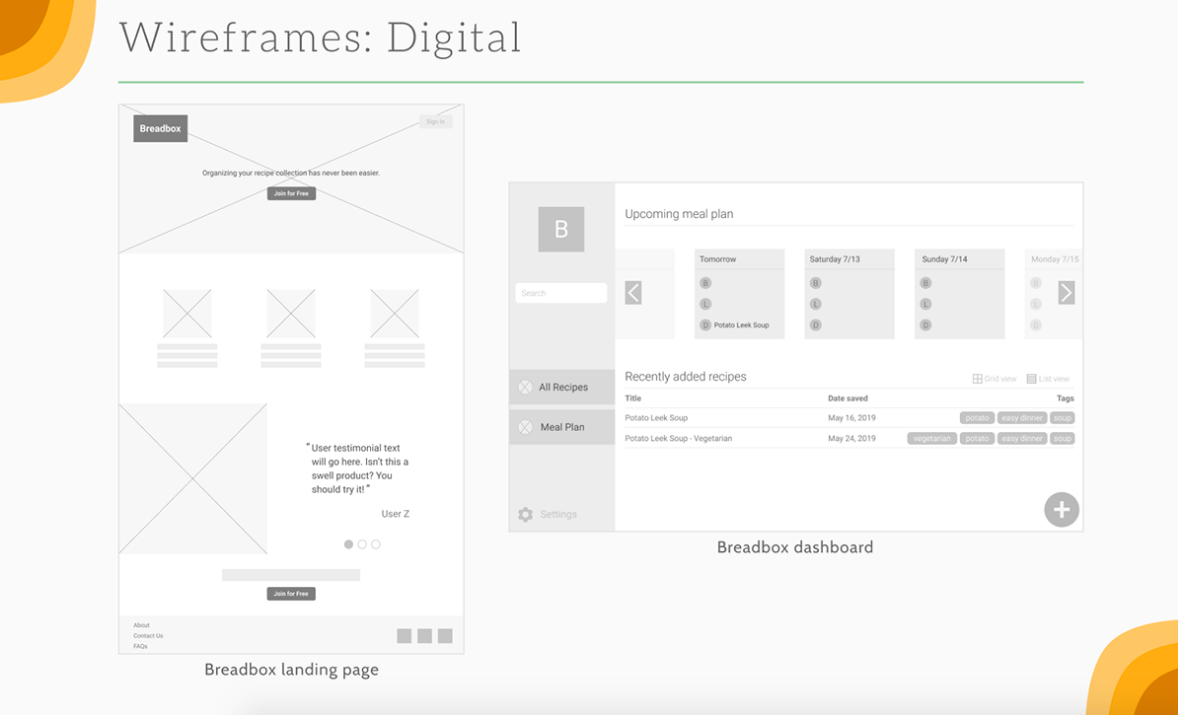Click the Search input field

(561, 292)
